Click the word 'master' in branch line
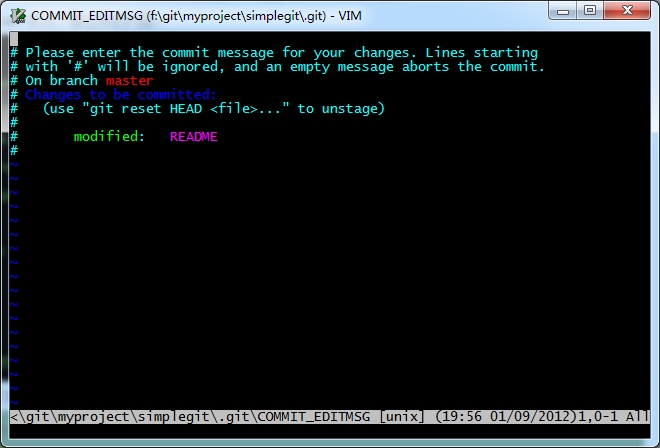Viewport: 660px width, 448px height. pos(130,80)
